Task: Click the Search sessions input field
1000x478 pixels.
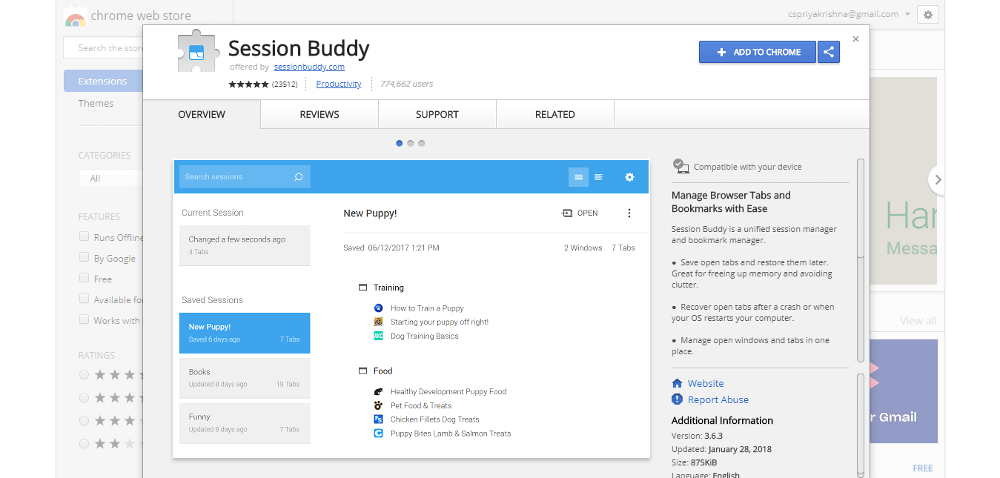Action: tap(245, 177)
